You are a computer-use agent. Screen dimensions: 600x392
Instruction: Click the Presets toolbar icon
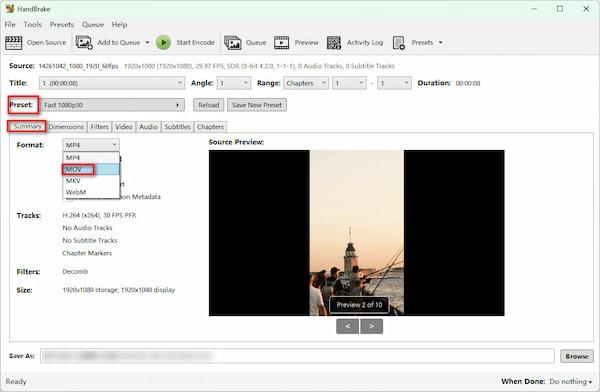coord(398,42)
